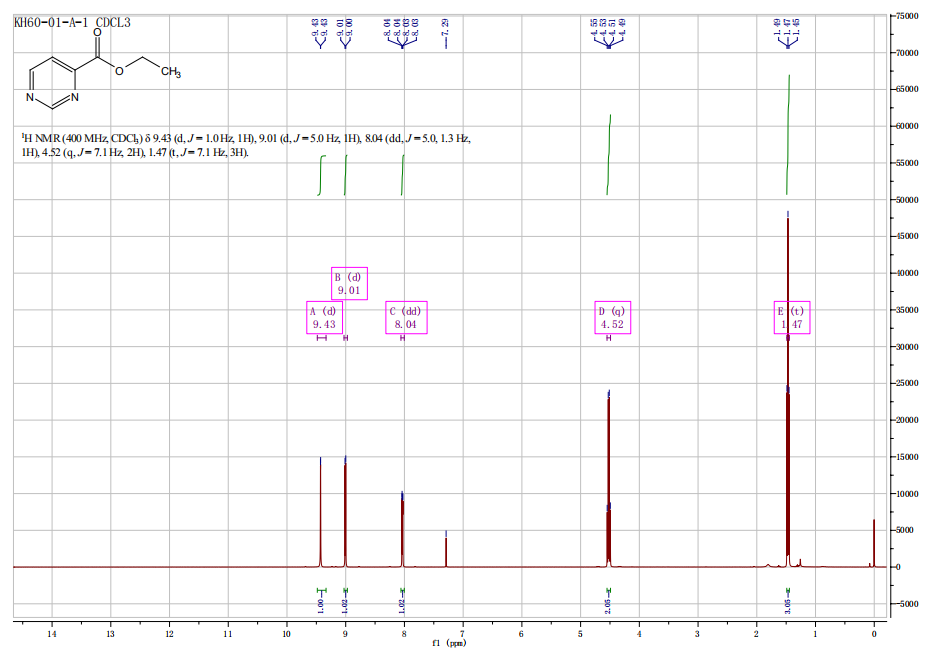Select the spectrum title KH60-01-A-1 CDCL3
This screenshot has height=656, width=941.
point(72,22)
